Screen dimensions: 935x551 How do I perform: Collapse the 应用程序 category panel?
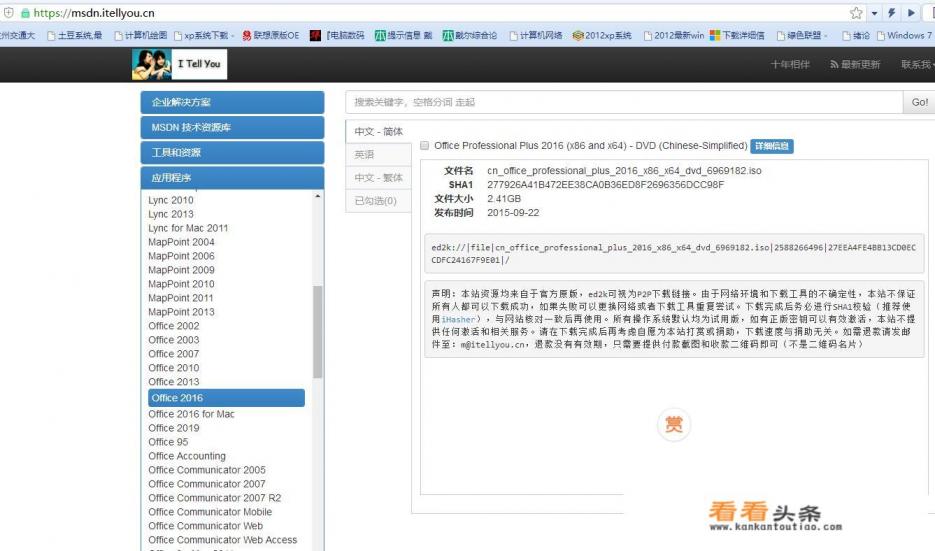coord(232,178)
